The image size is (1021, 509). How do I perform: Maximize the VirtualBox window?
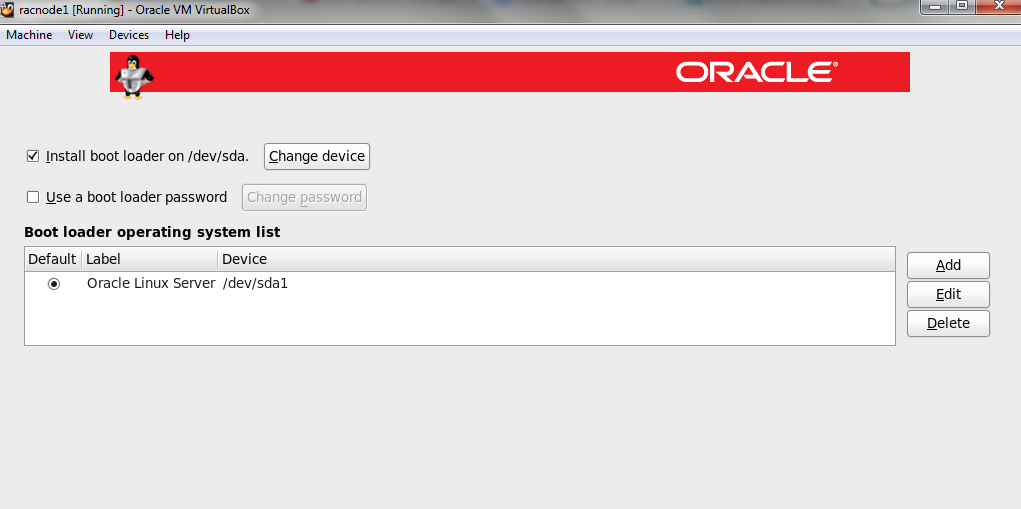point(961,7)
